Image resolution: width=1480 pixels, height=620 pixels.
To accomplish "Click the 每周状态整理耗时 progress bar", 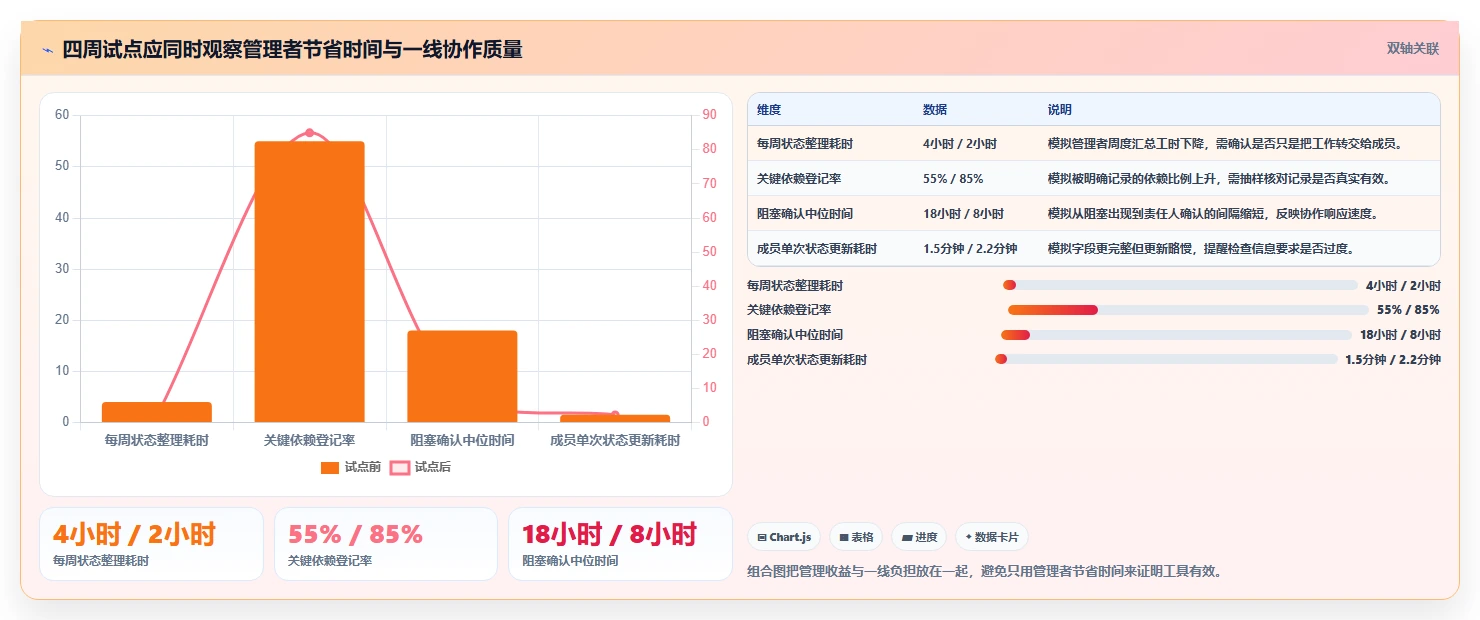I will coord(1180,286).
